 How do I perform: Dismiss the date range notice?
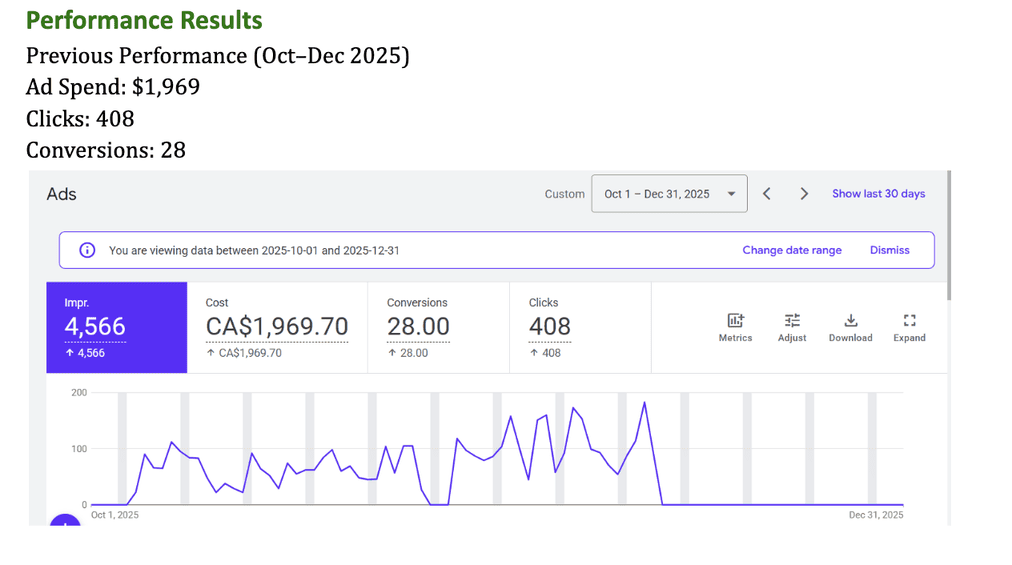click(x=889, y=250)
